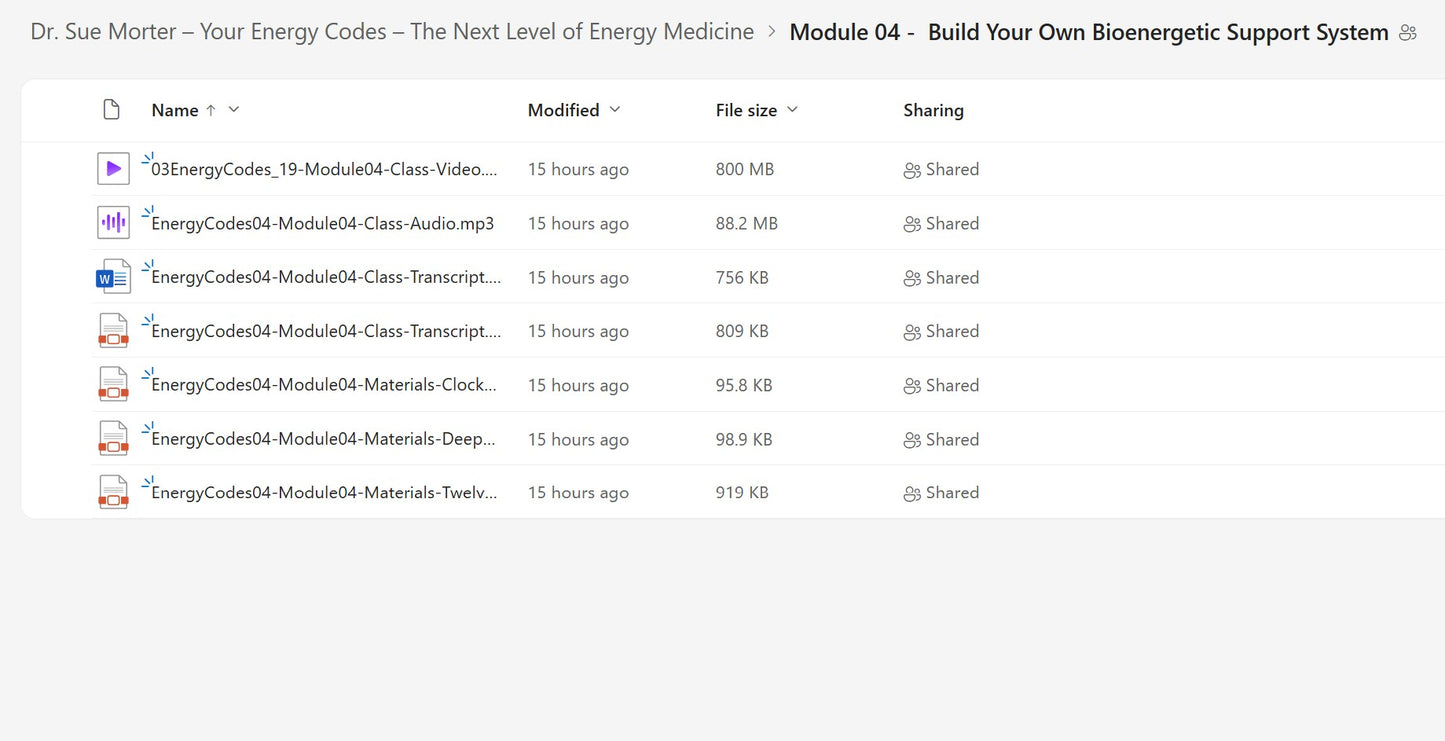1445x741 pixels.
Task: Click the PDF icon for Materials-Deep file
Action: coord(113,439)
